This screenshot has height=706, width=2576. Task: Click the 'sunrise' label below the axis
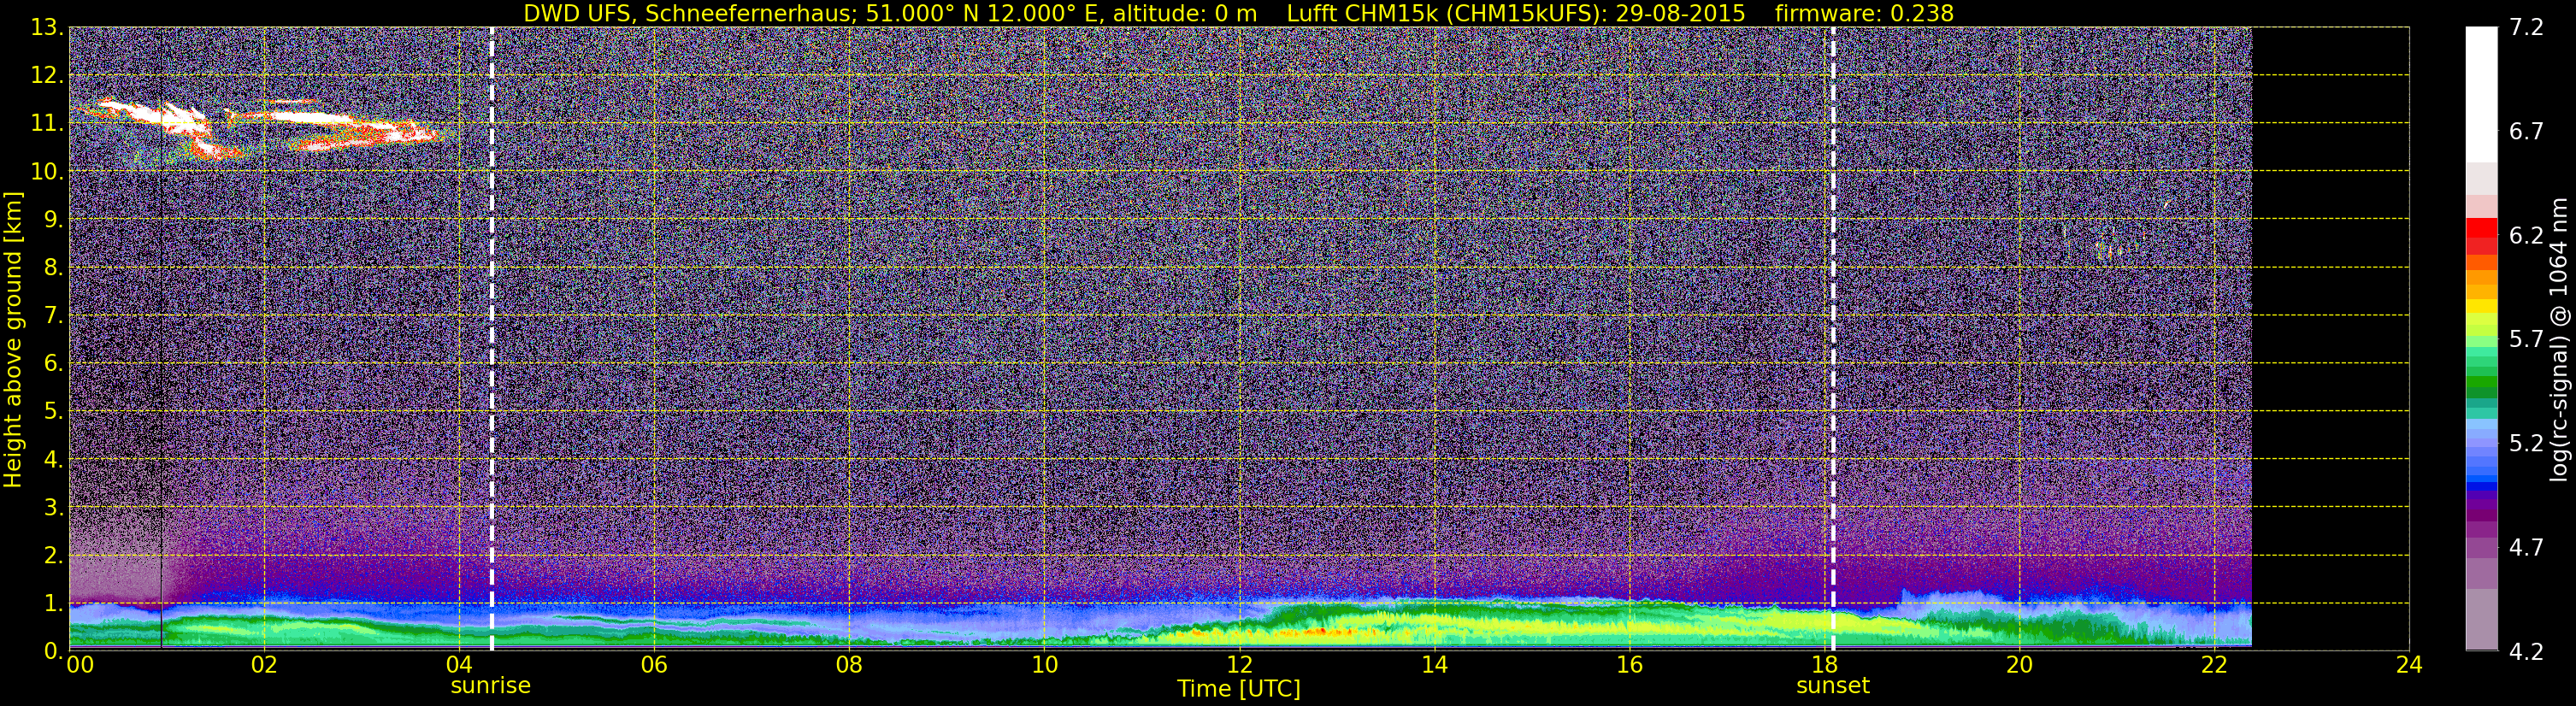pos(490,685)
